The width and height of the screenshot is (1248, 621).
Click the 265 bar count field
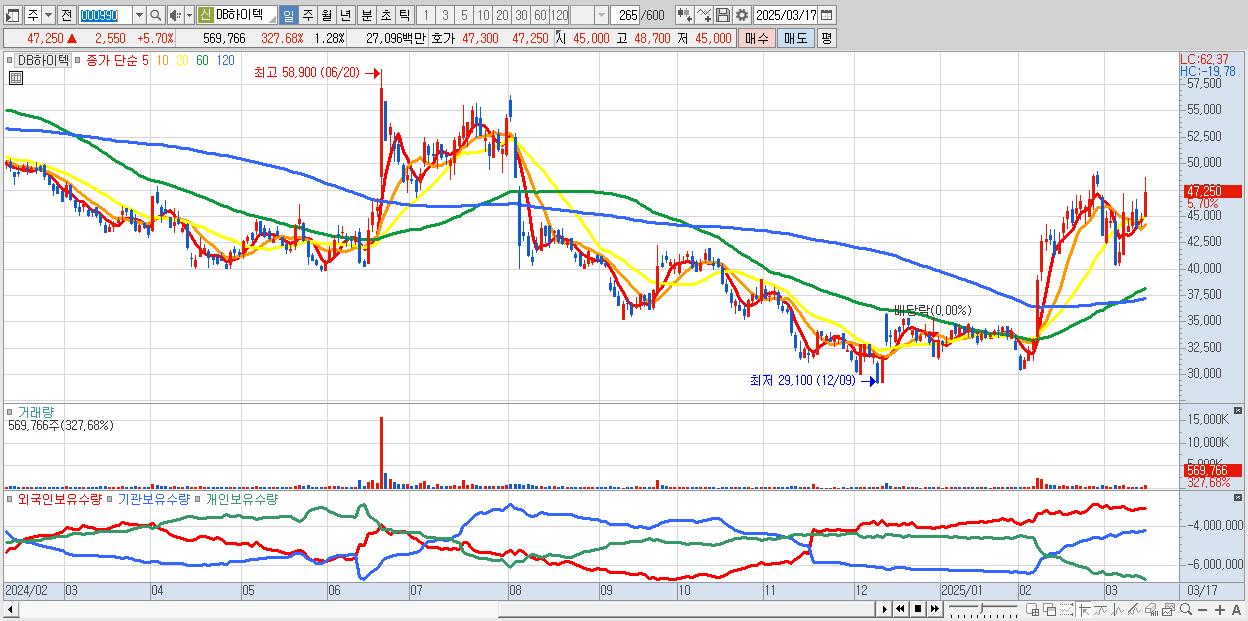coord(625,15)
